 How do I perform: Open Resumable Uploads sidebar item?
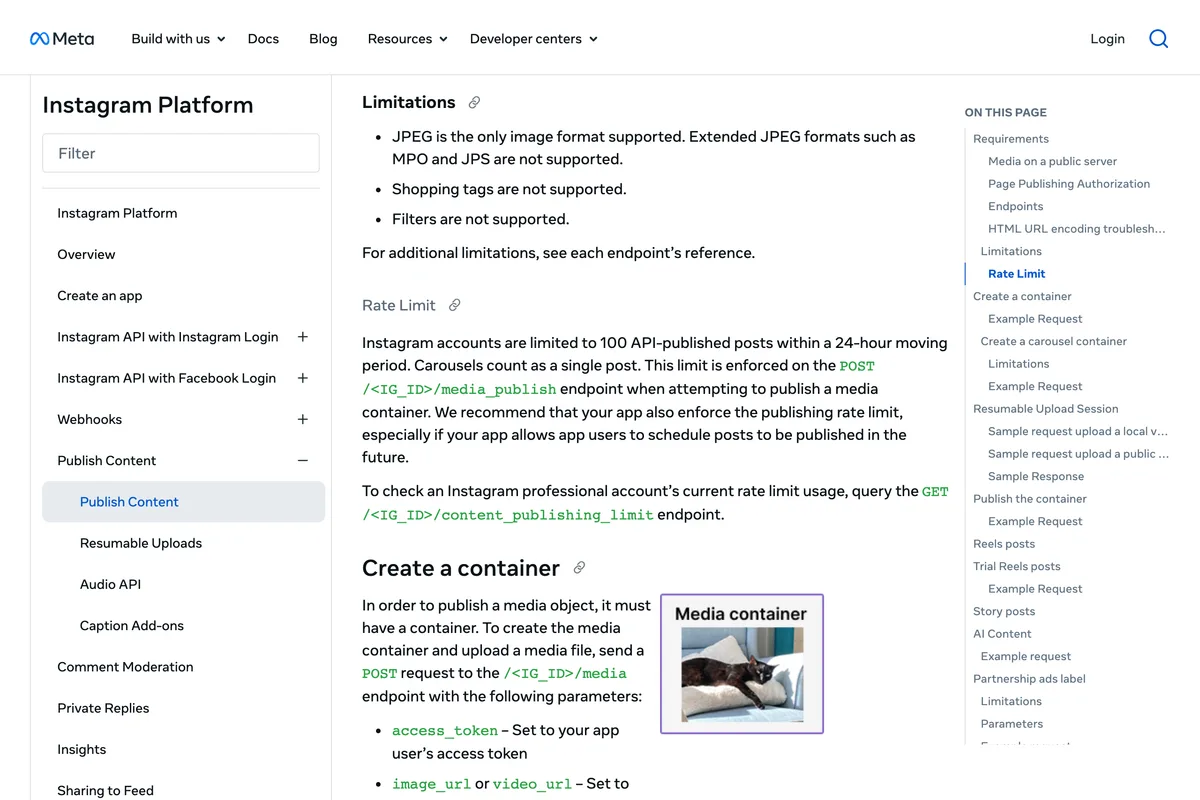(x=141, y=543)
